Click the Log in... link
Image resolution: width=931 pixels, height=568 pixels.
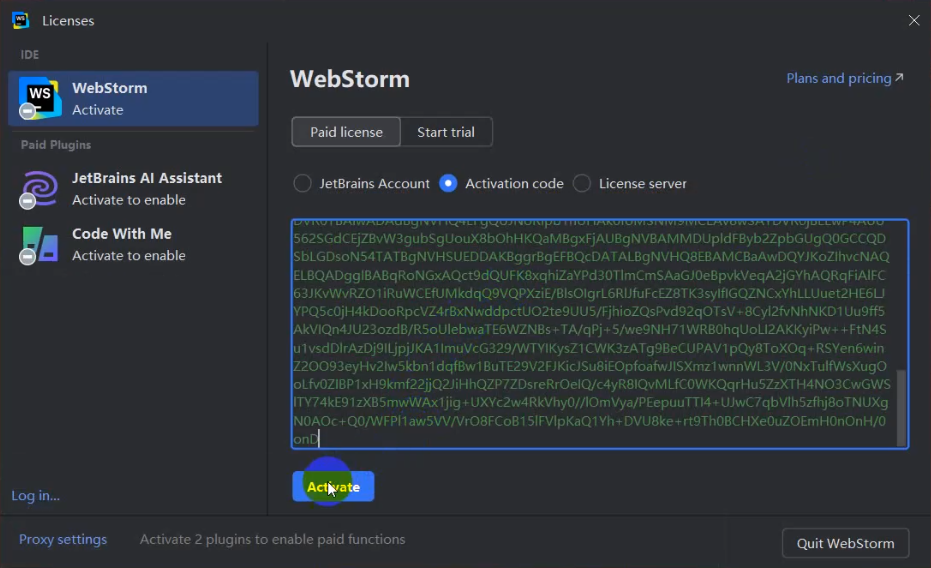36,496
